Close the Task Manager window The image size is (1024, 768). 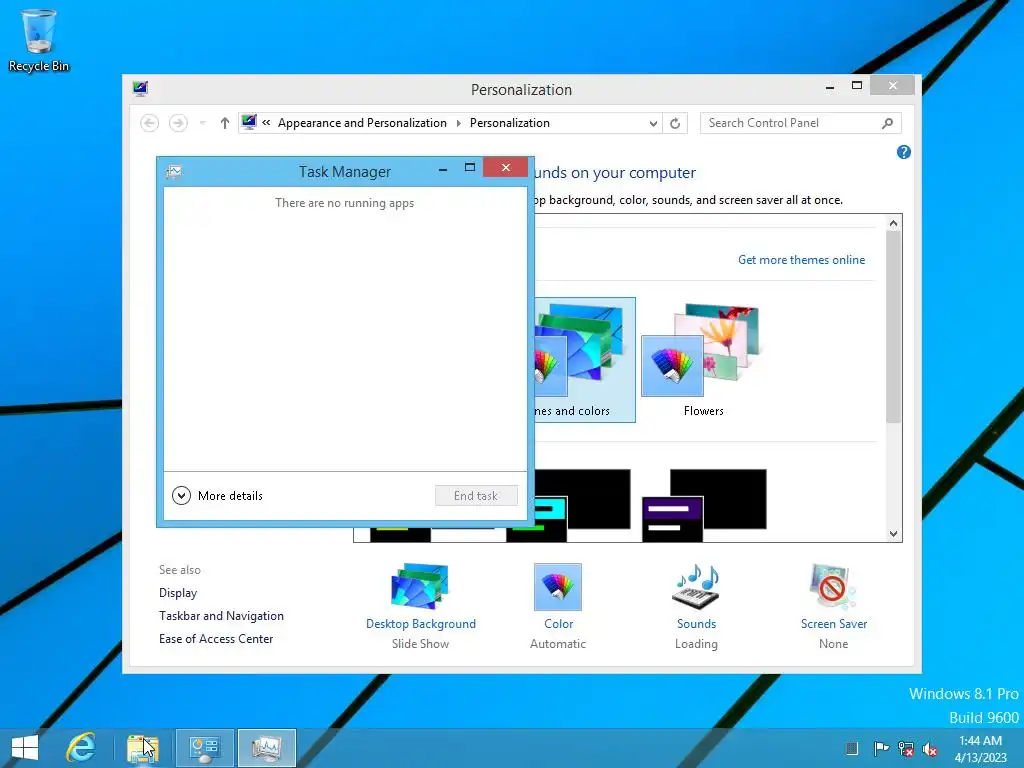click(505, 168)
